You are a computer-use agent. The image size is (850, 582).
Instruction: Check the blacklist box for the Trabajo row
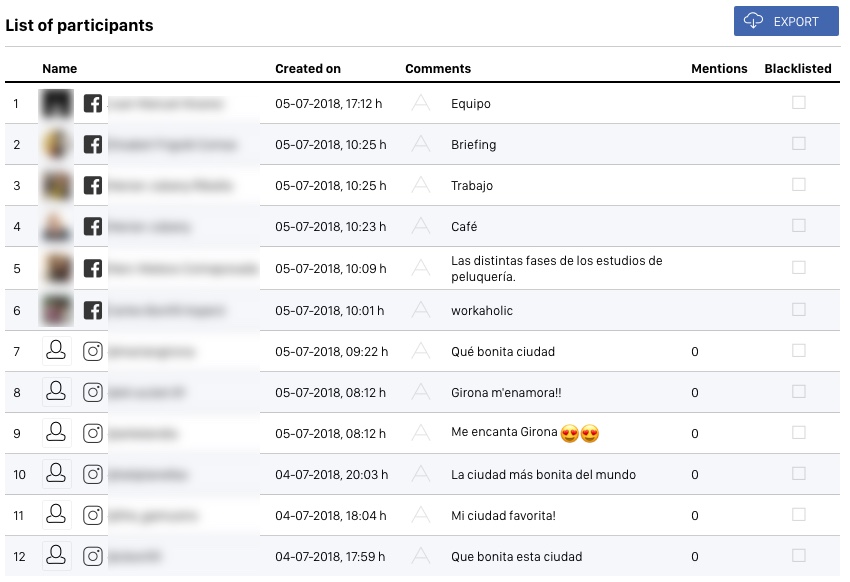pyautogui.click(x=799, y=184)
